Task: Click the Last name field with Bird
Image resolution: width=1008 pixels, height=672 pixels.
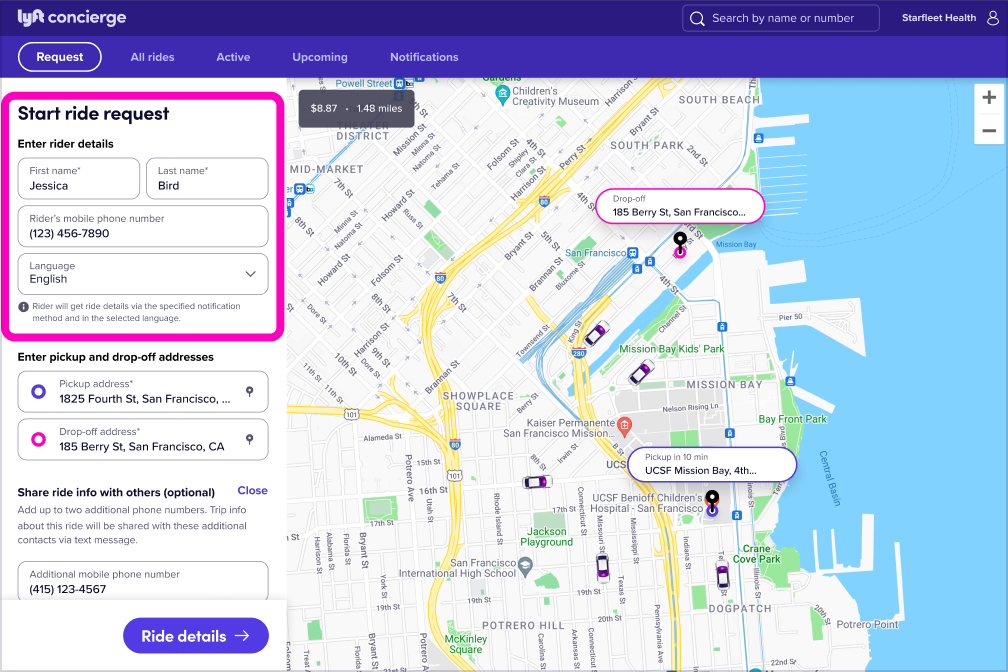Action: [207, 178]
